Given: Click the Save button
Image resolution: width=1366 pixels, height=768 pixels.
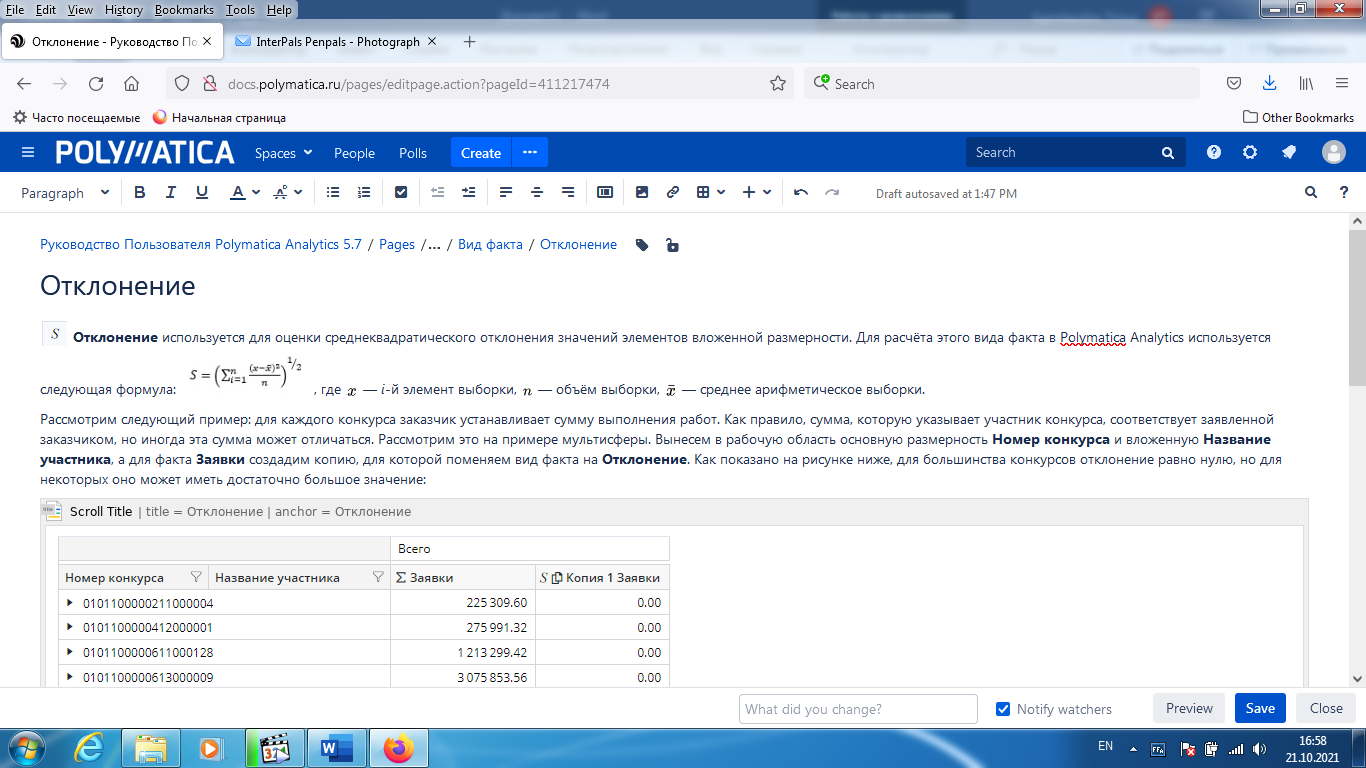Looking at the screenshot, I should pos(1260,708).
